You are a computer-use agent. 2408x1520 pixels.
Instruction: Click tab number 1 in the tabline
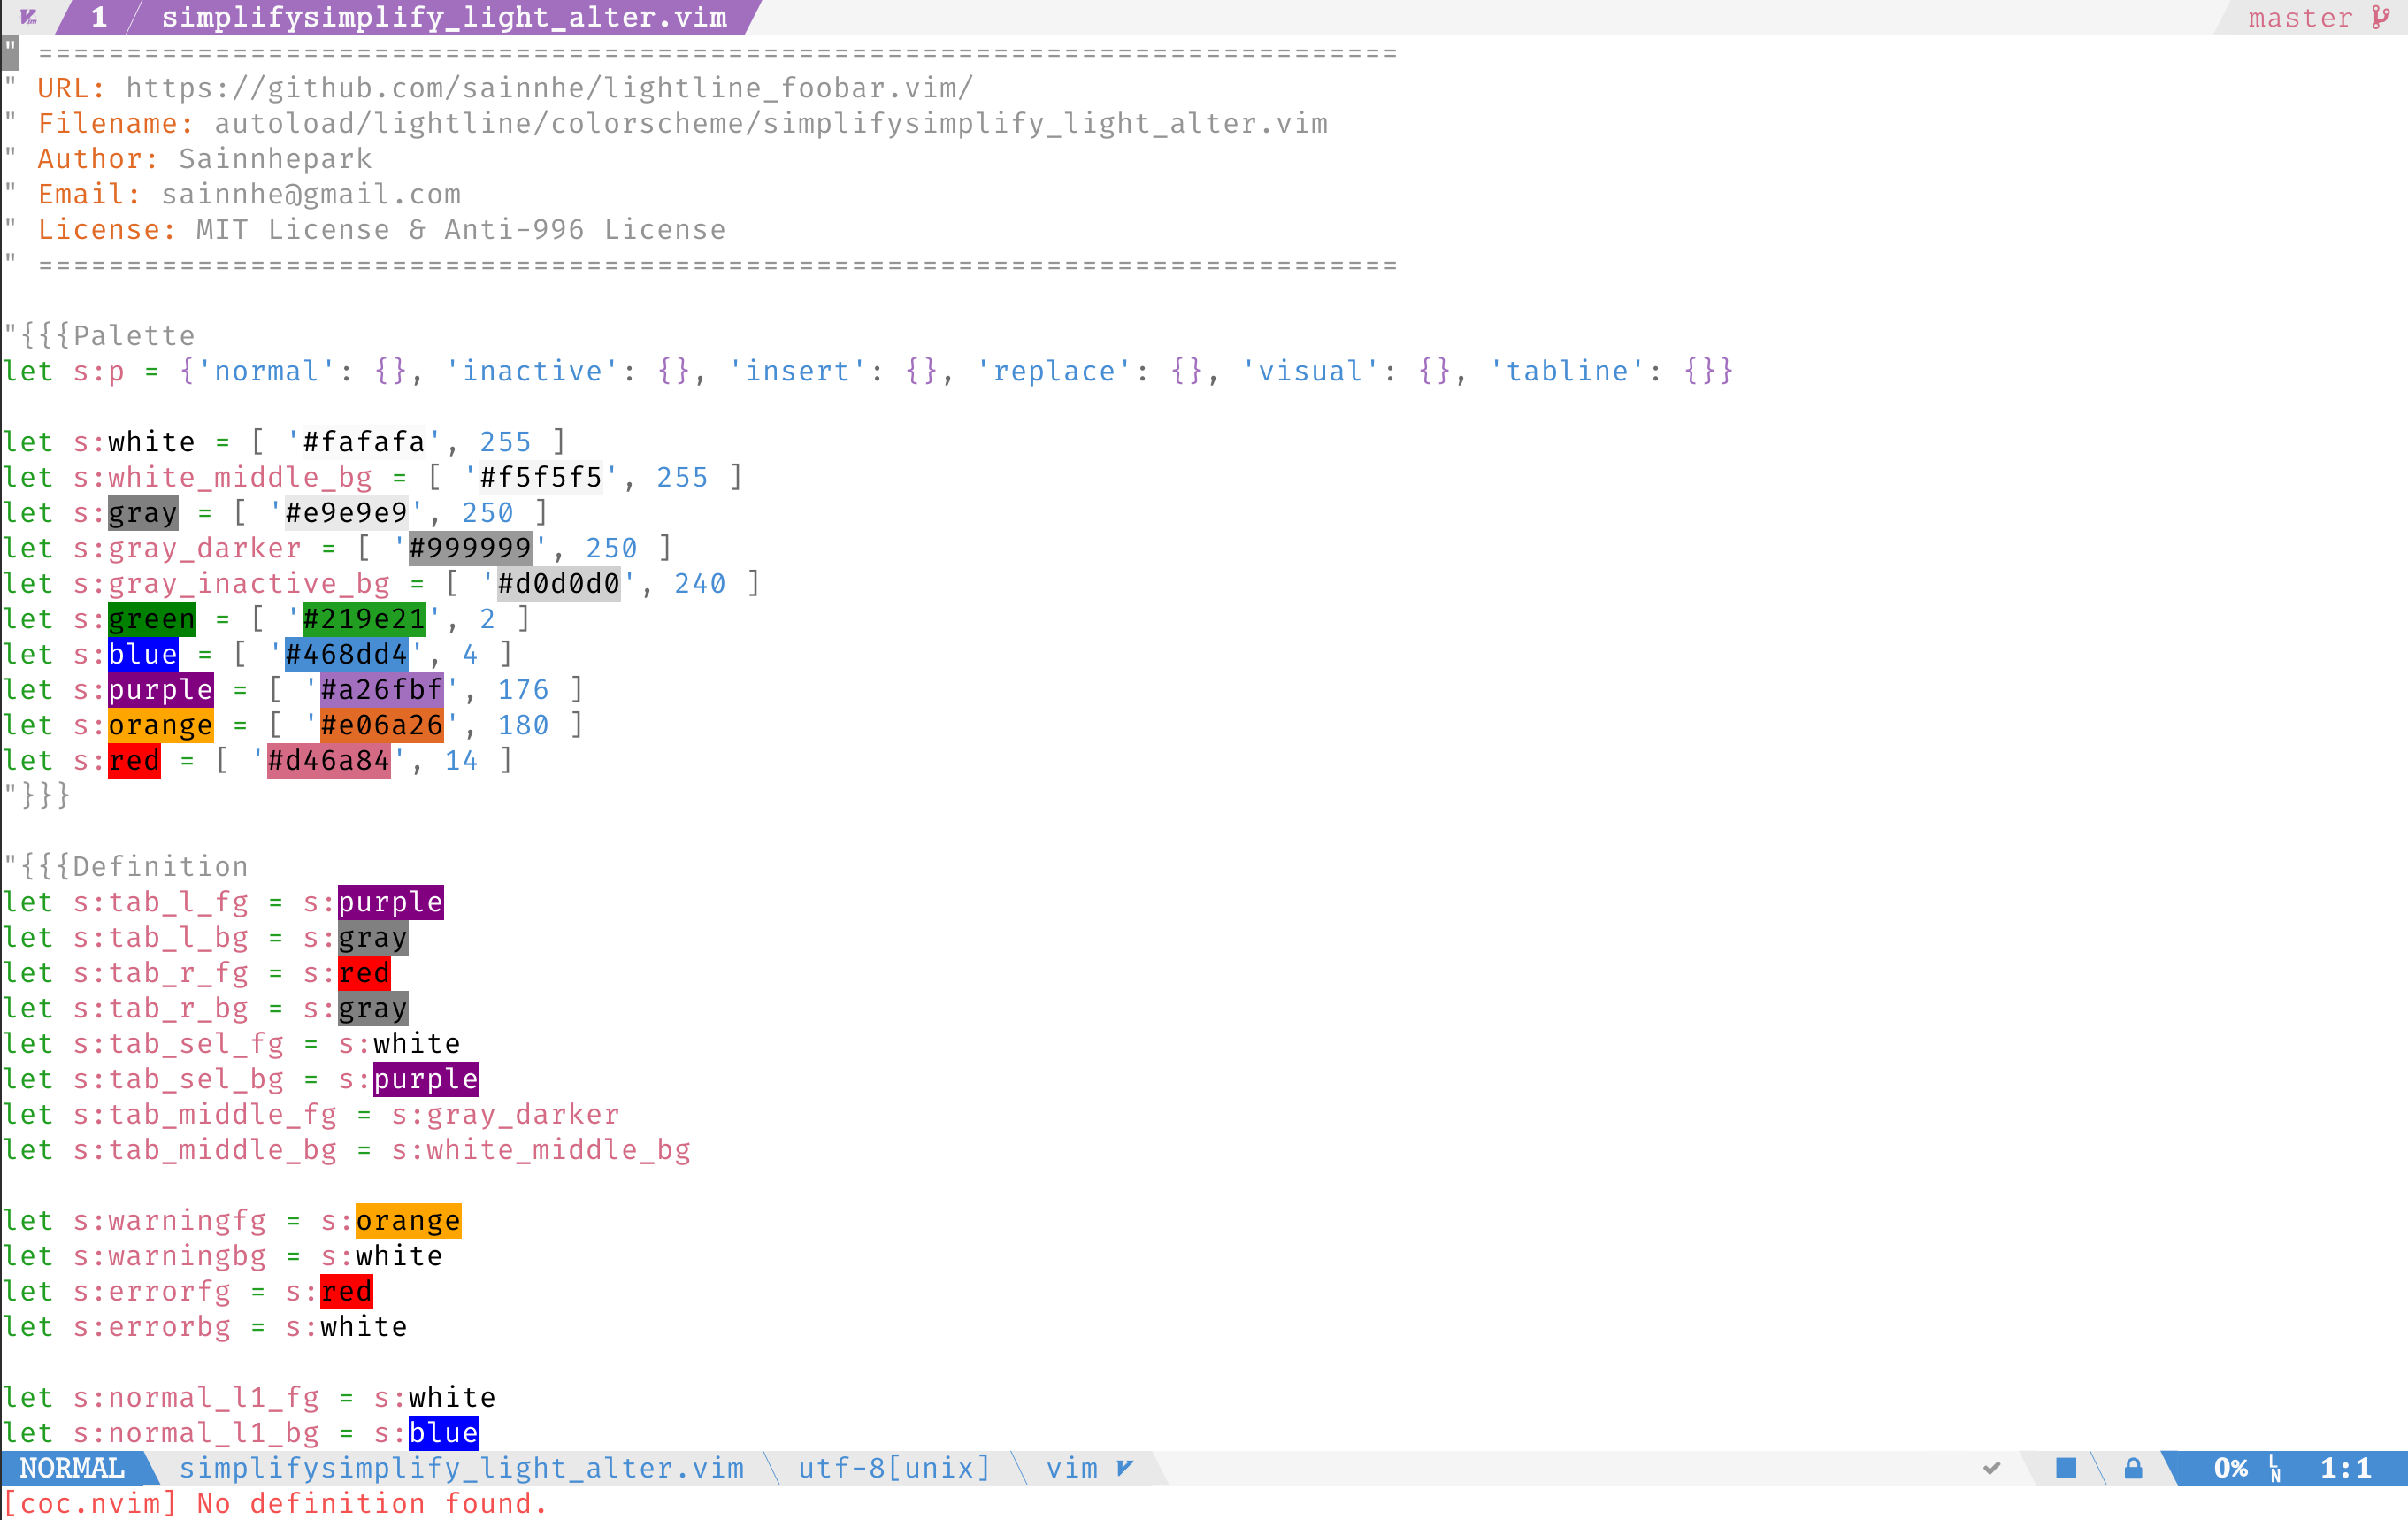tap(99, 17)
